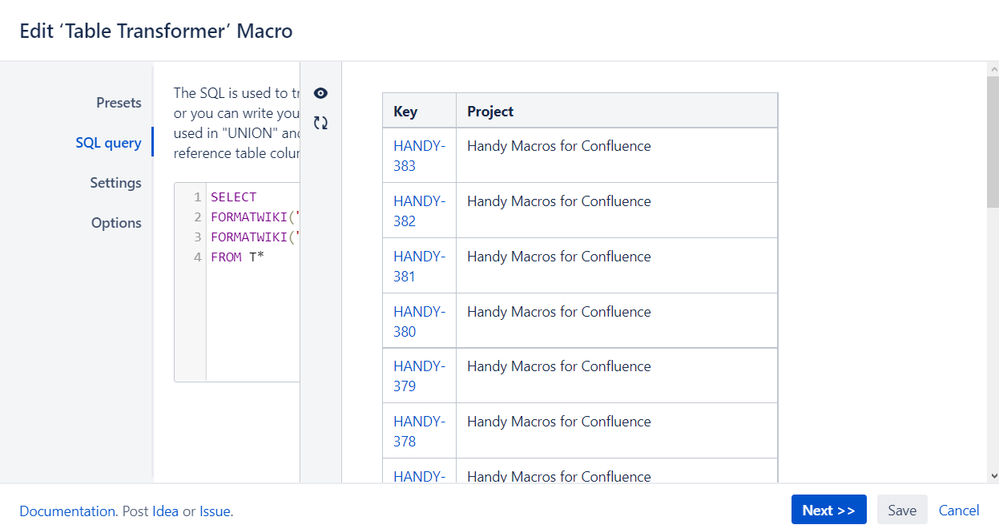Toggle the preview eye icon
Image resolution: width=999 pixels, height=530 pixels.
coord(320,93)
